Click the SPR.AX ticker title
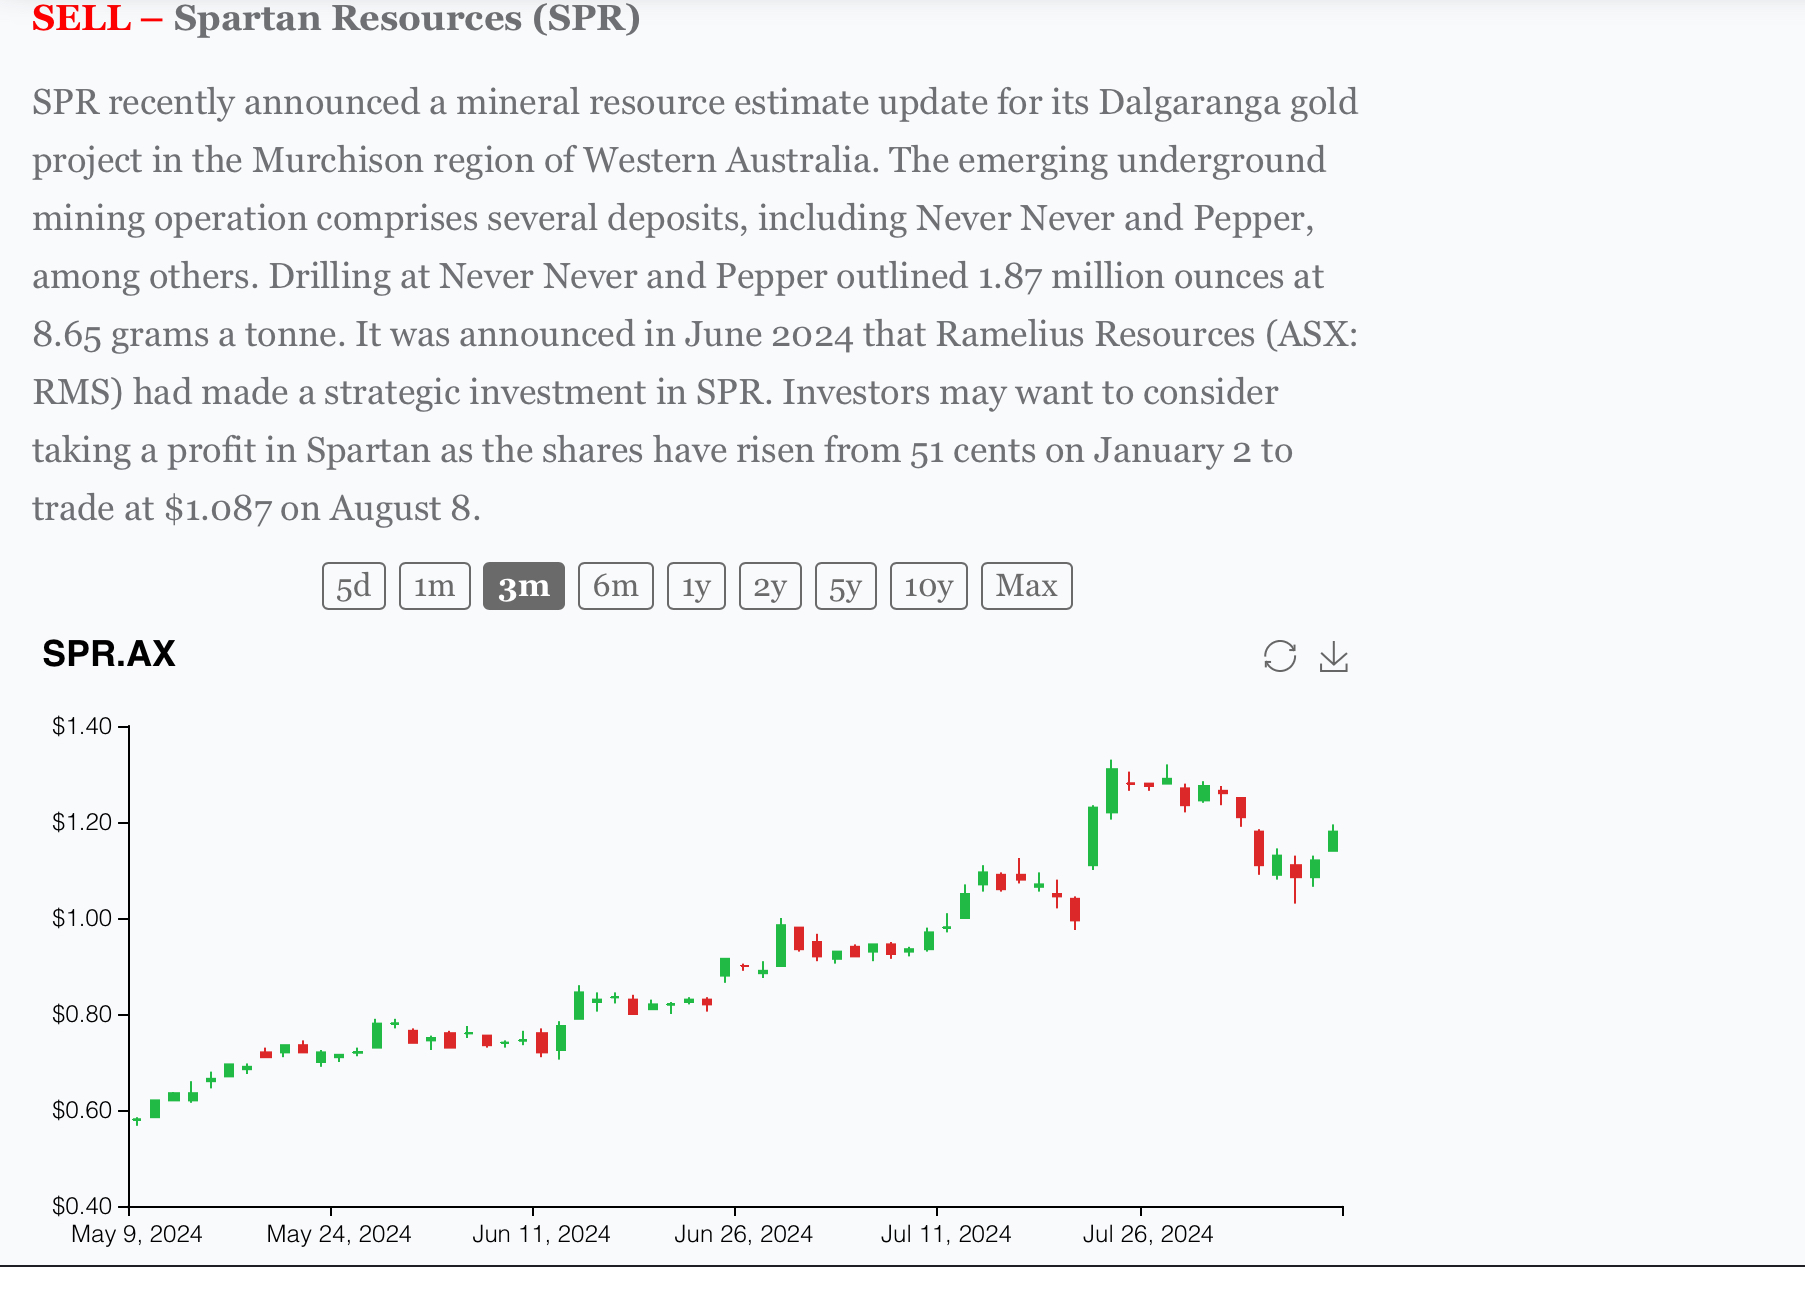Image resolution: width=1805 pixels, height=1302 pixels. click(x=109, y=654)
